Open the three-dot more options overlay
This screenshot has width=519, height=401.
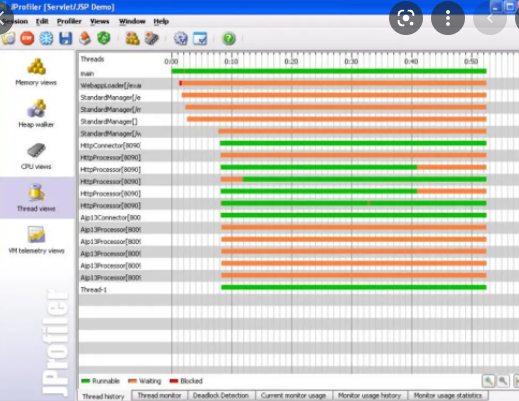448,18
